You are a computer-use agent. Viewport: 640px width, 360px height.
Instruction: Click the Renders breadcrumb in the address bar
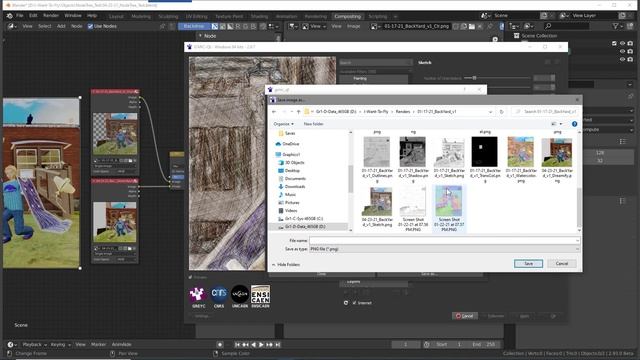(403, 111)
